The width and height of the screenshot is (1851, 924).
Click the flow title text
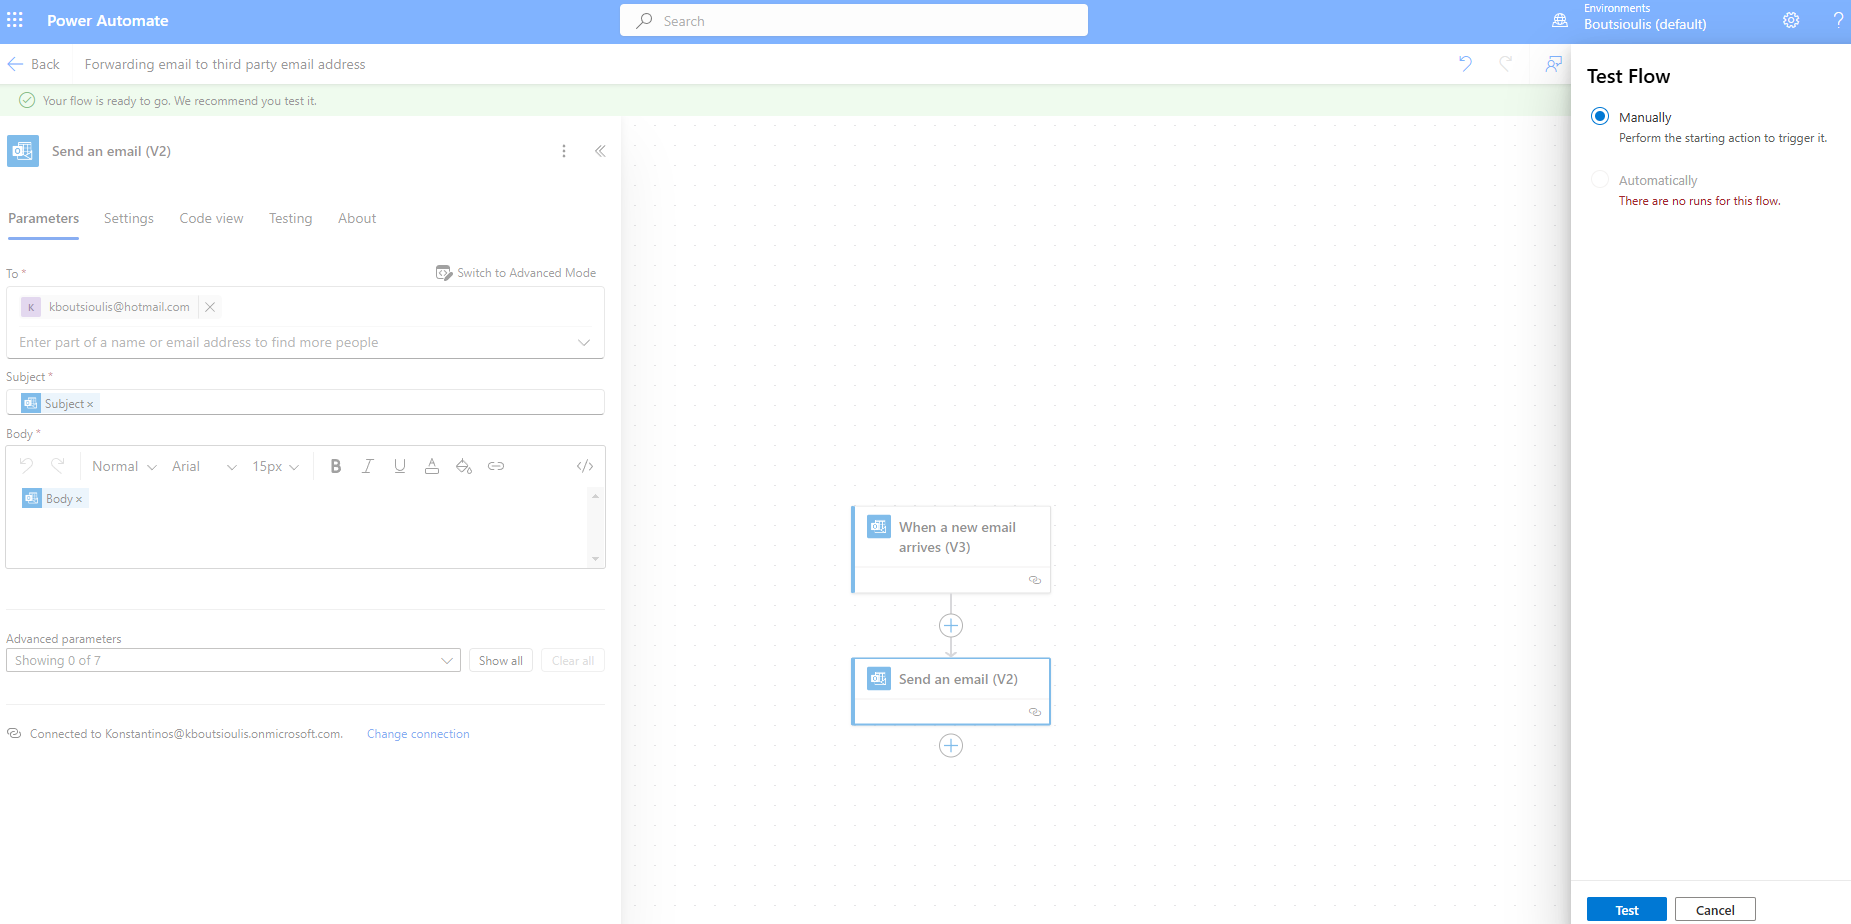(x=225, y=64)
